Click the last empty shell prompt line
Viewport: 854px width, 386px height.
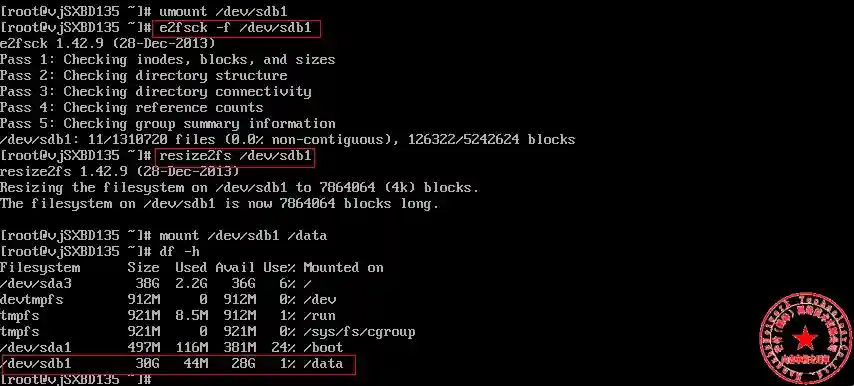tap(75, 379)
